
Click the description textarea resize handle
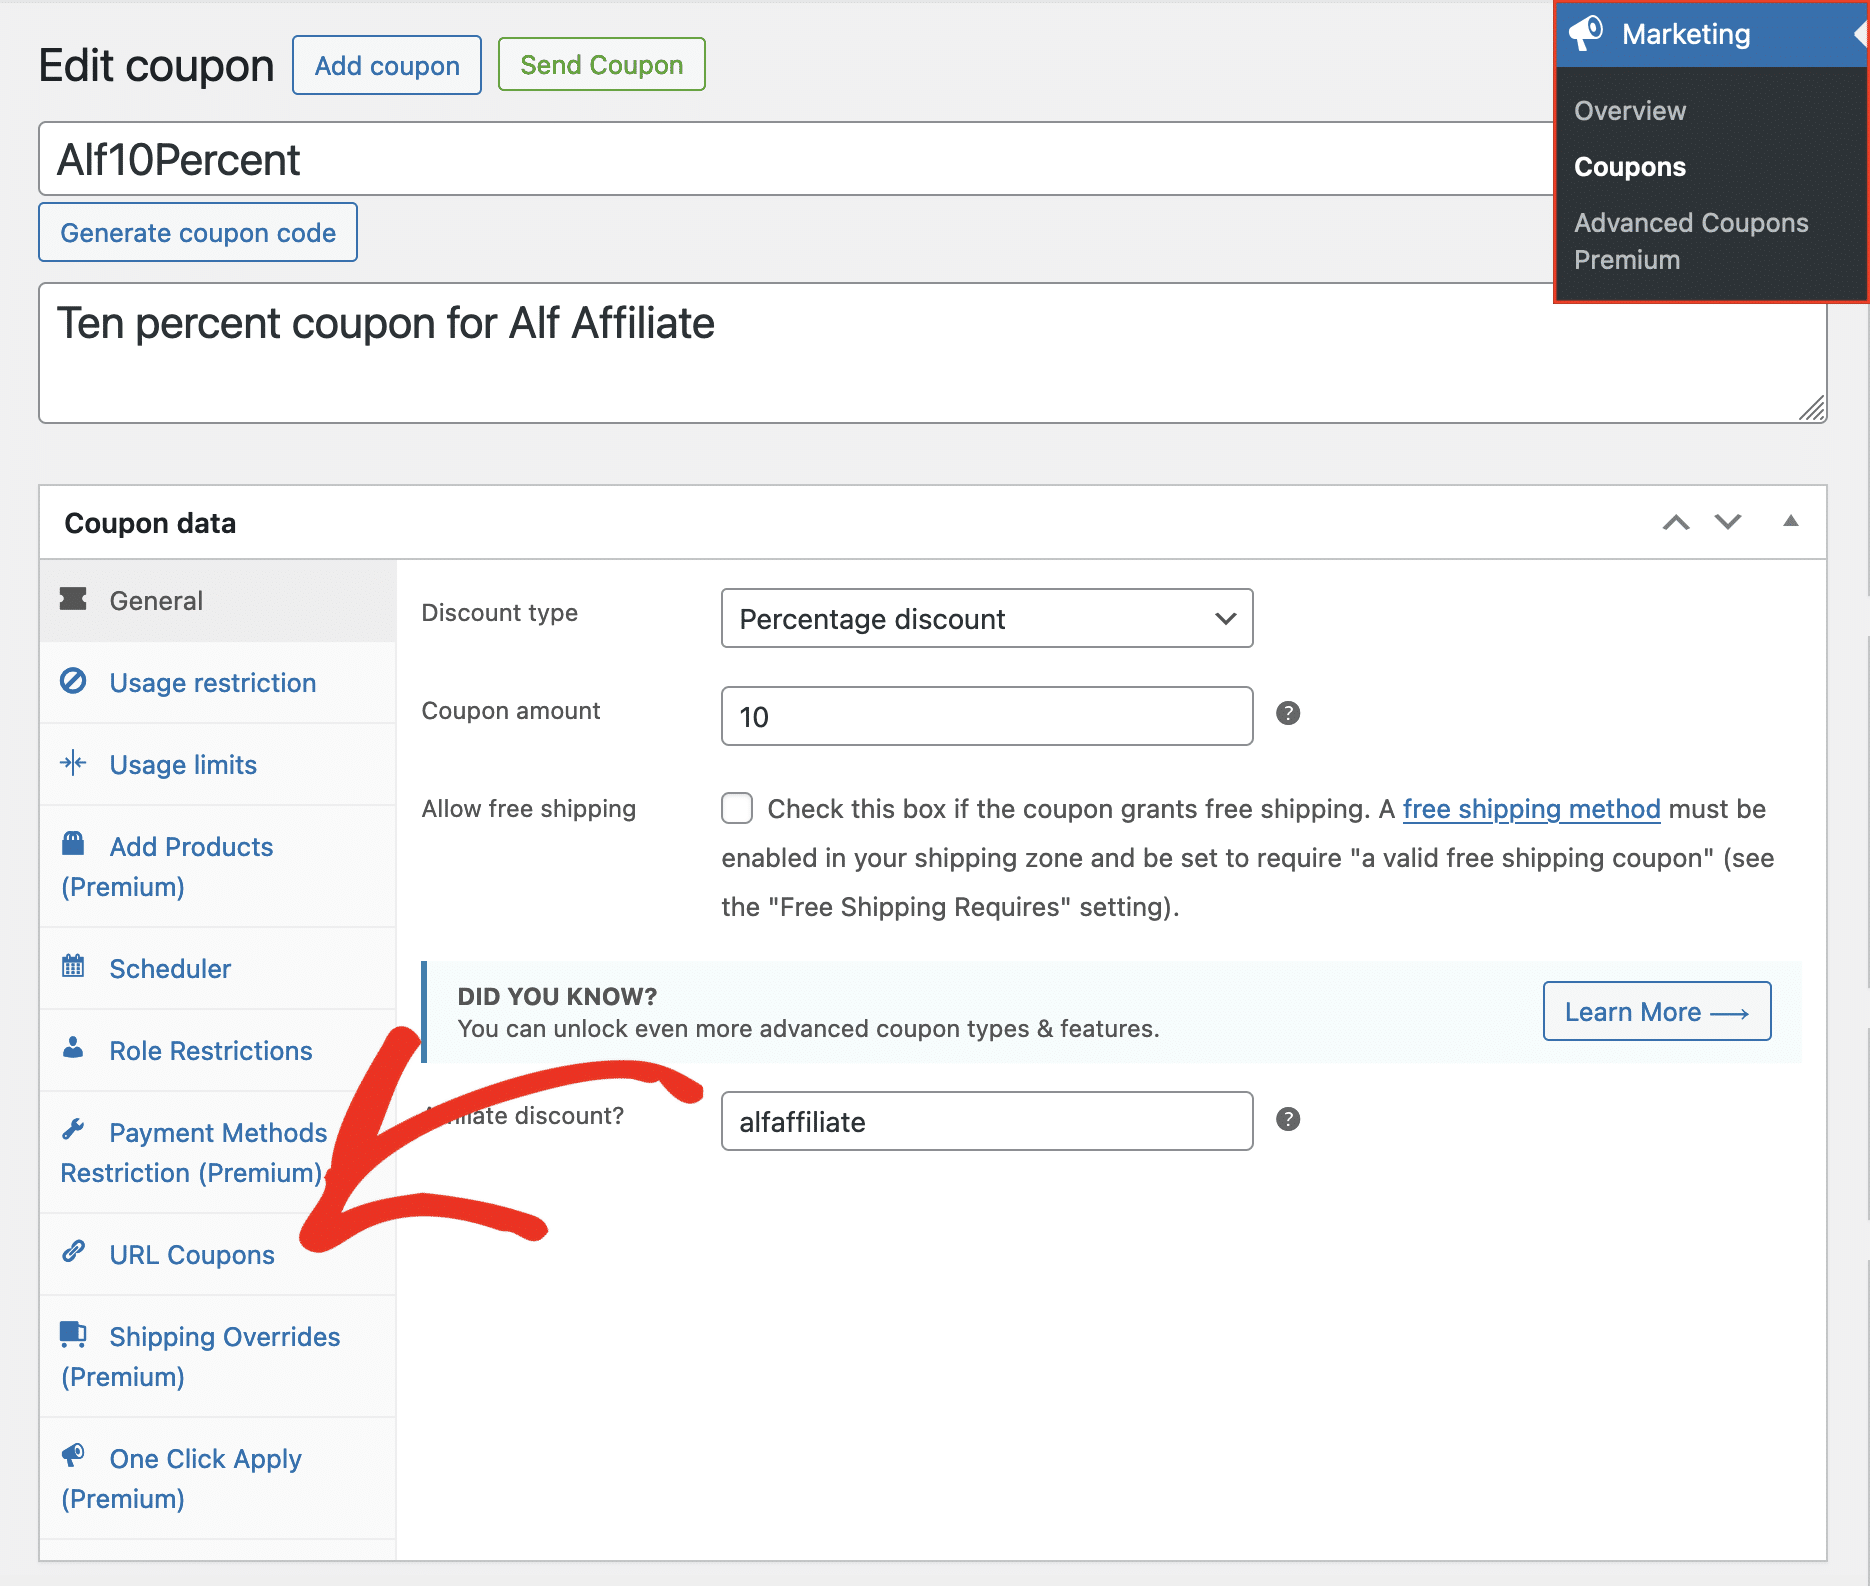tap(1812, 408)
